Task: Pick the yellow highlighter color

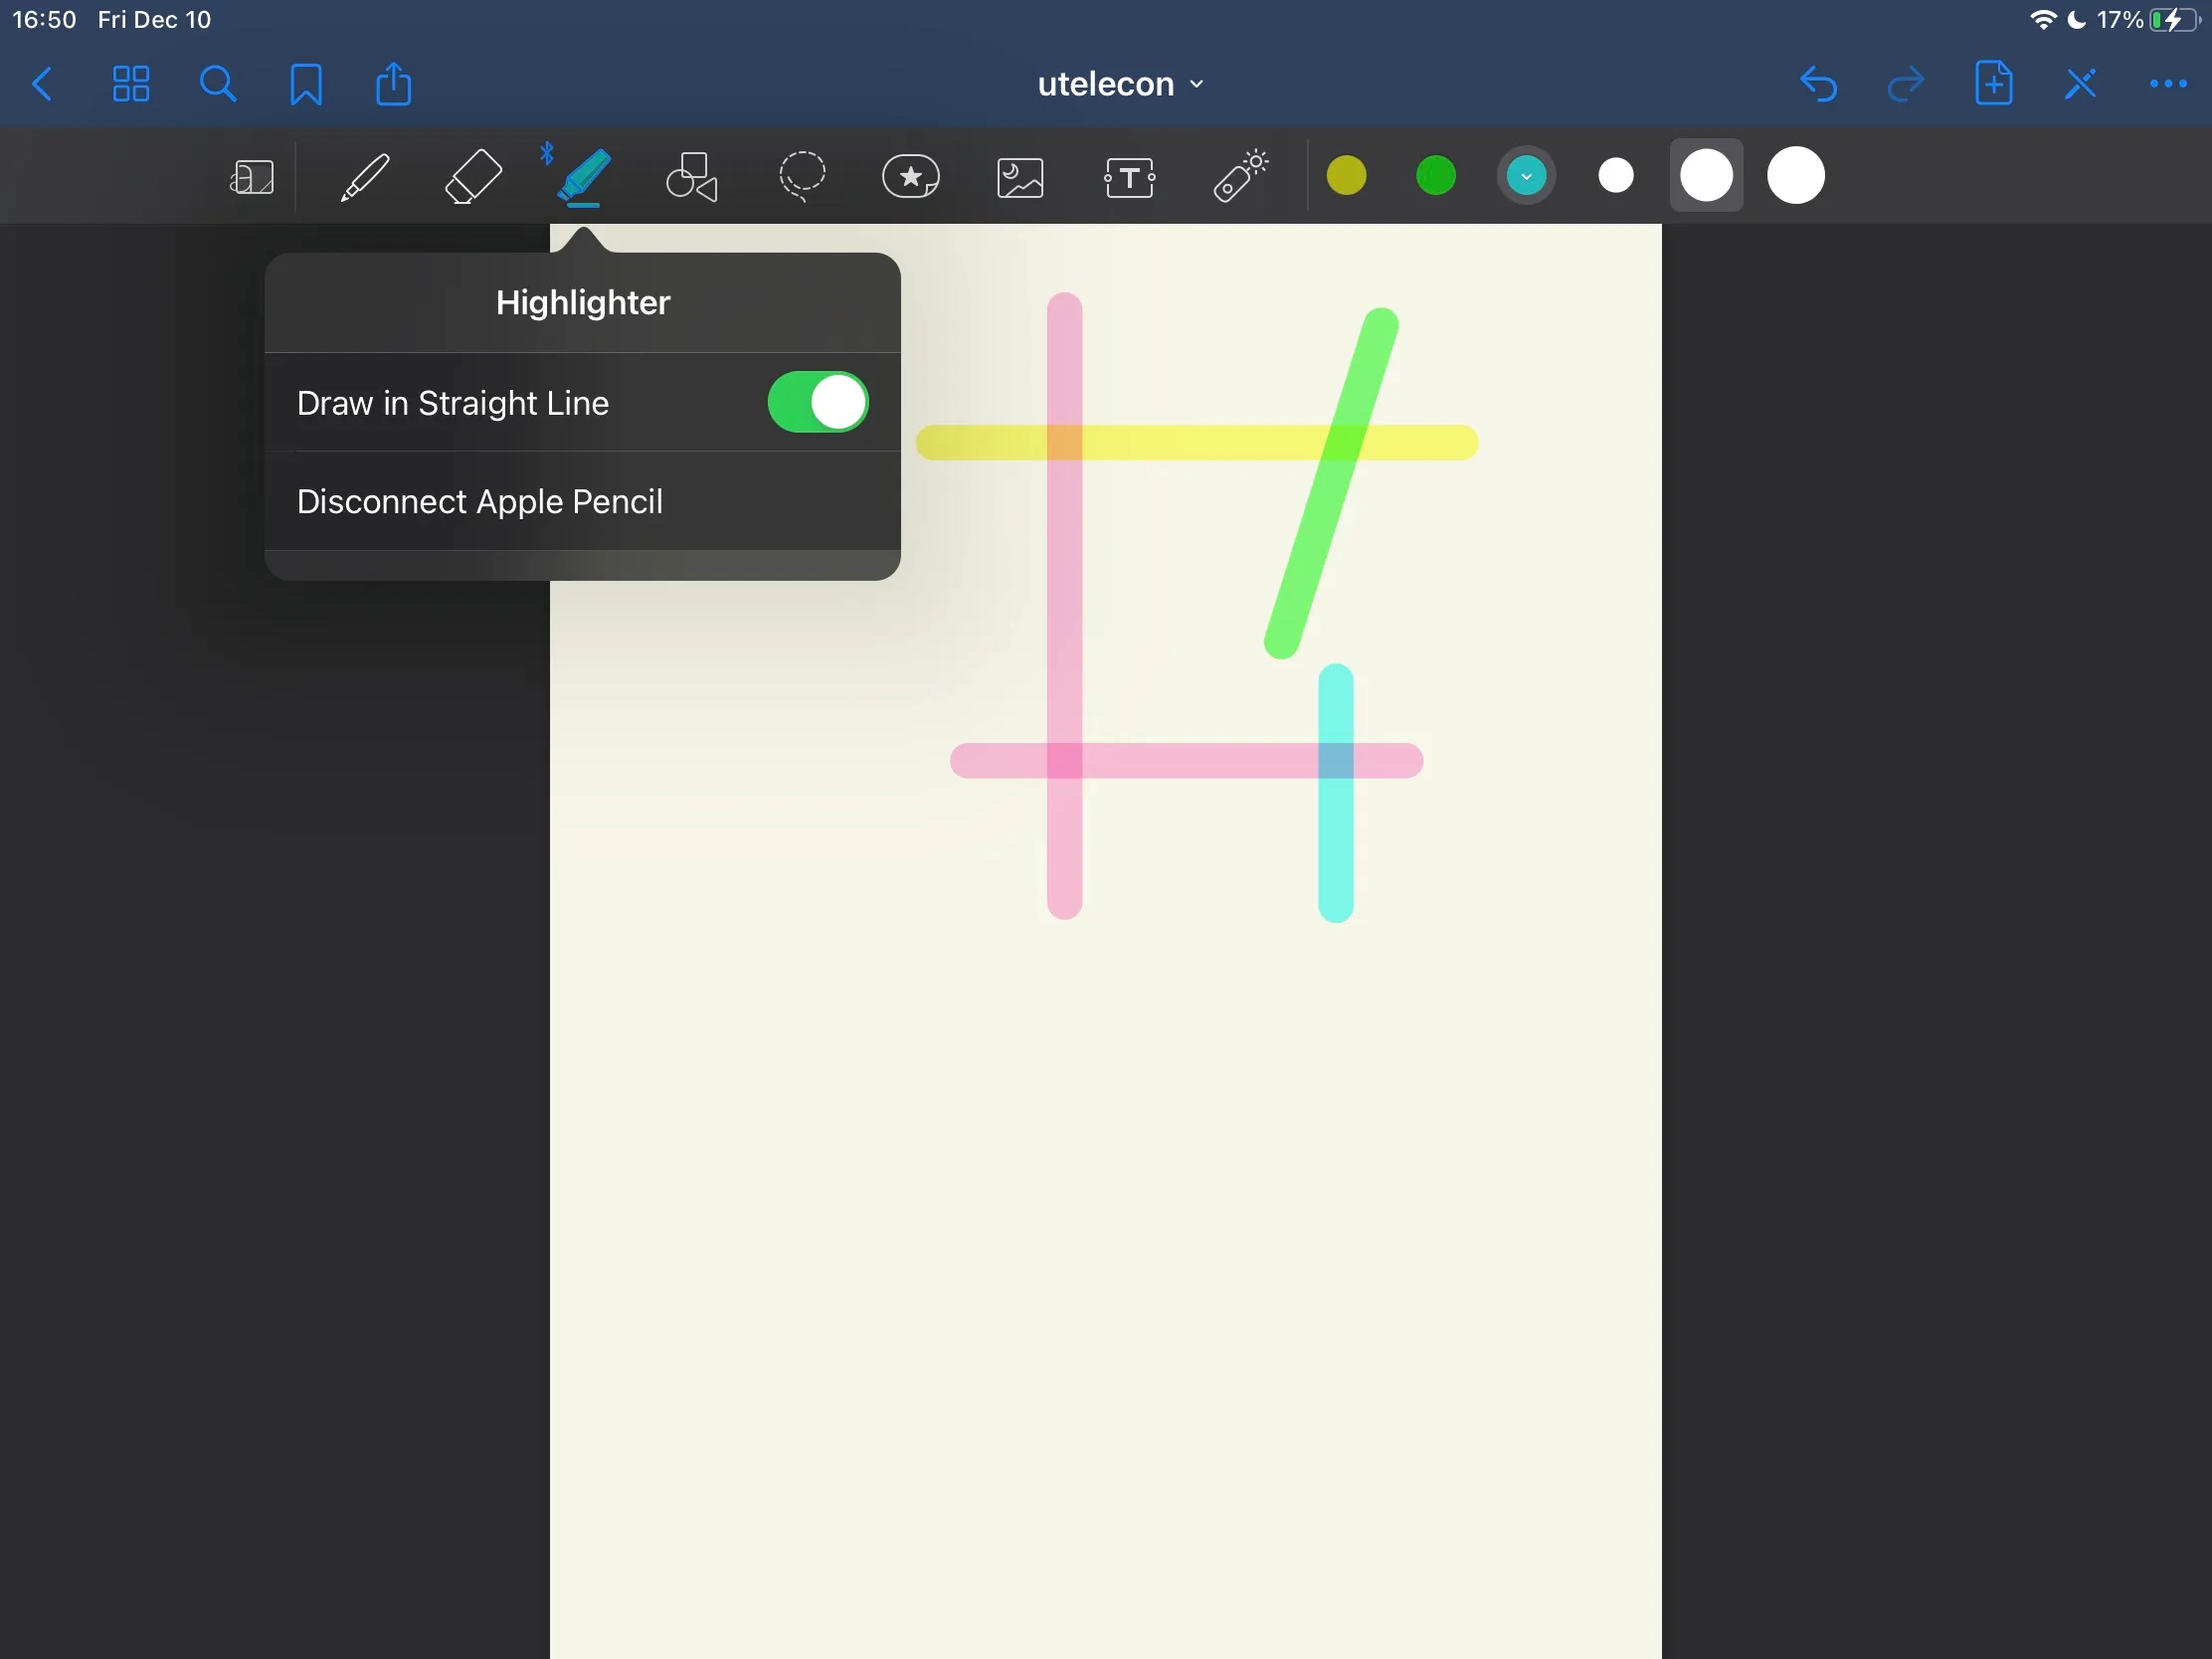Action: click(x=1346, y=176)
